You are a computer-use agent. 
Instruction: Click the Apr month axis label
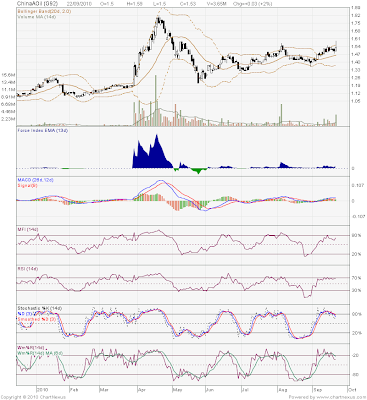[x=142, y=389]
